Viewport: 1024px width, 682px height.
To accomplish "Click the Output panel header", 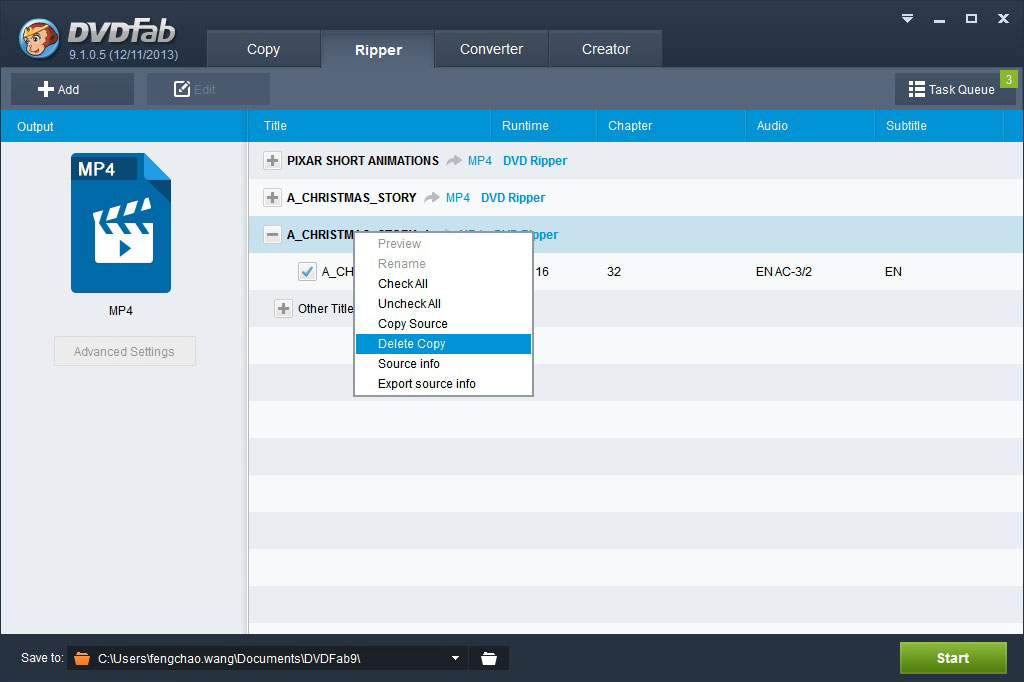I will (123, 126).
